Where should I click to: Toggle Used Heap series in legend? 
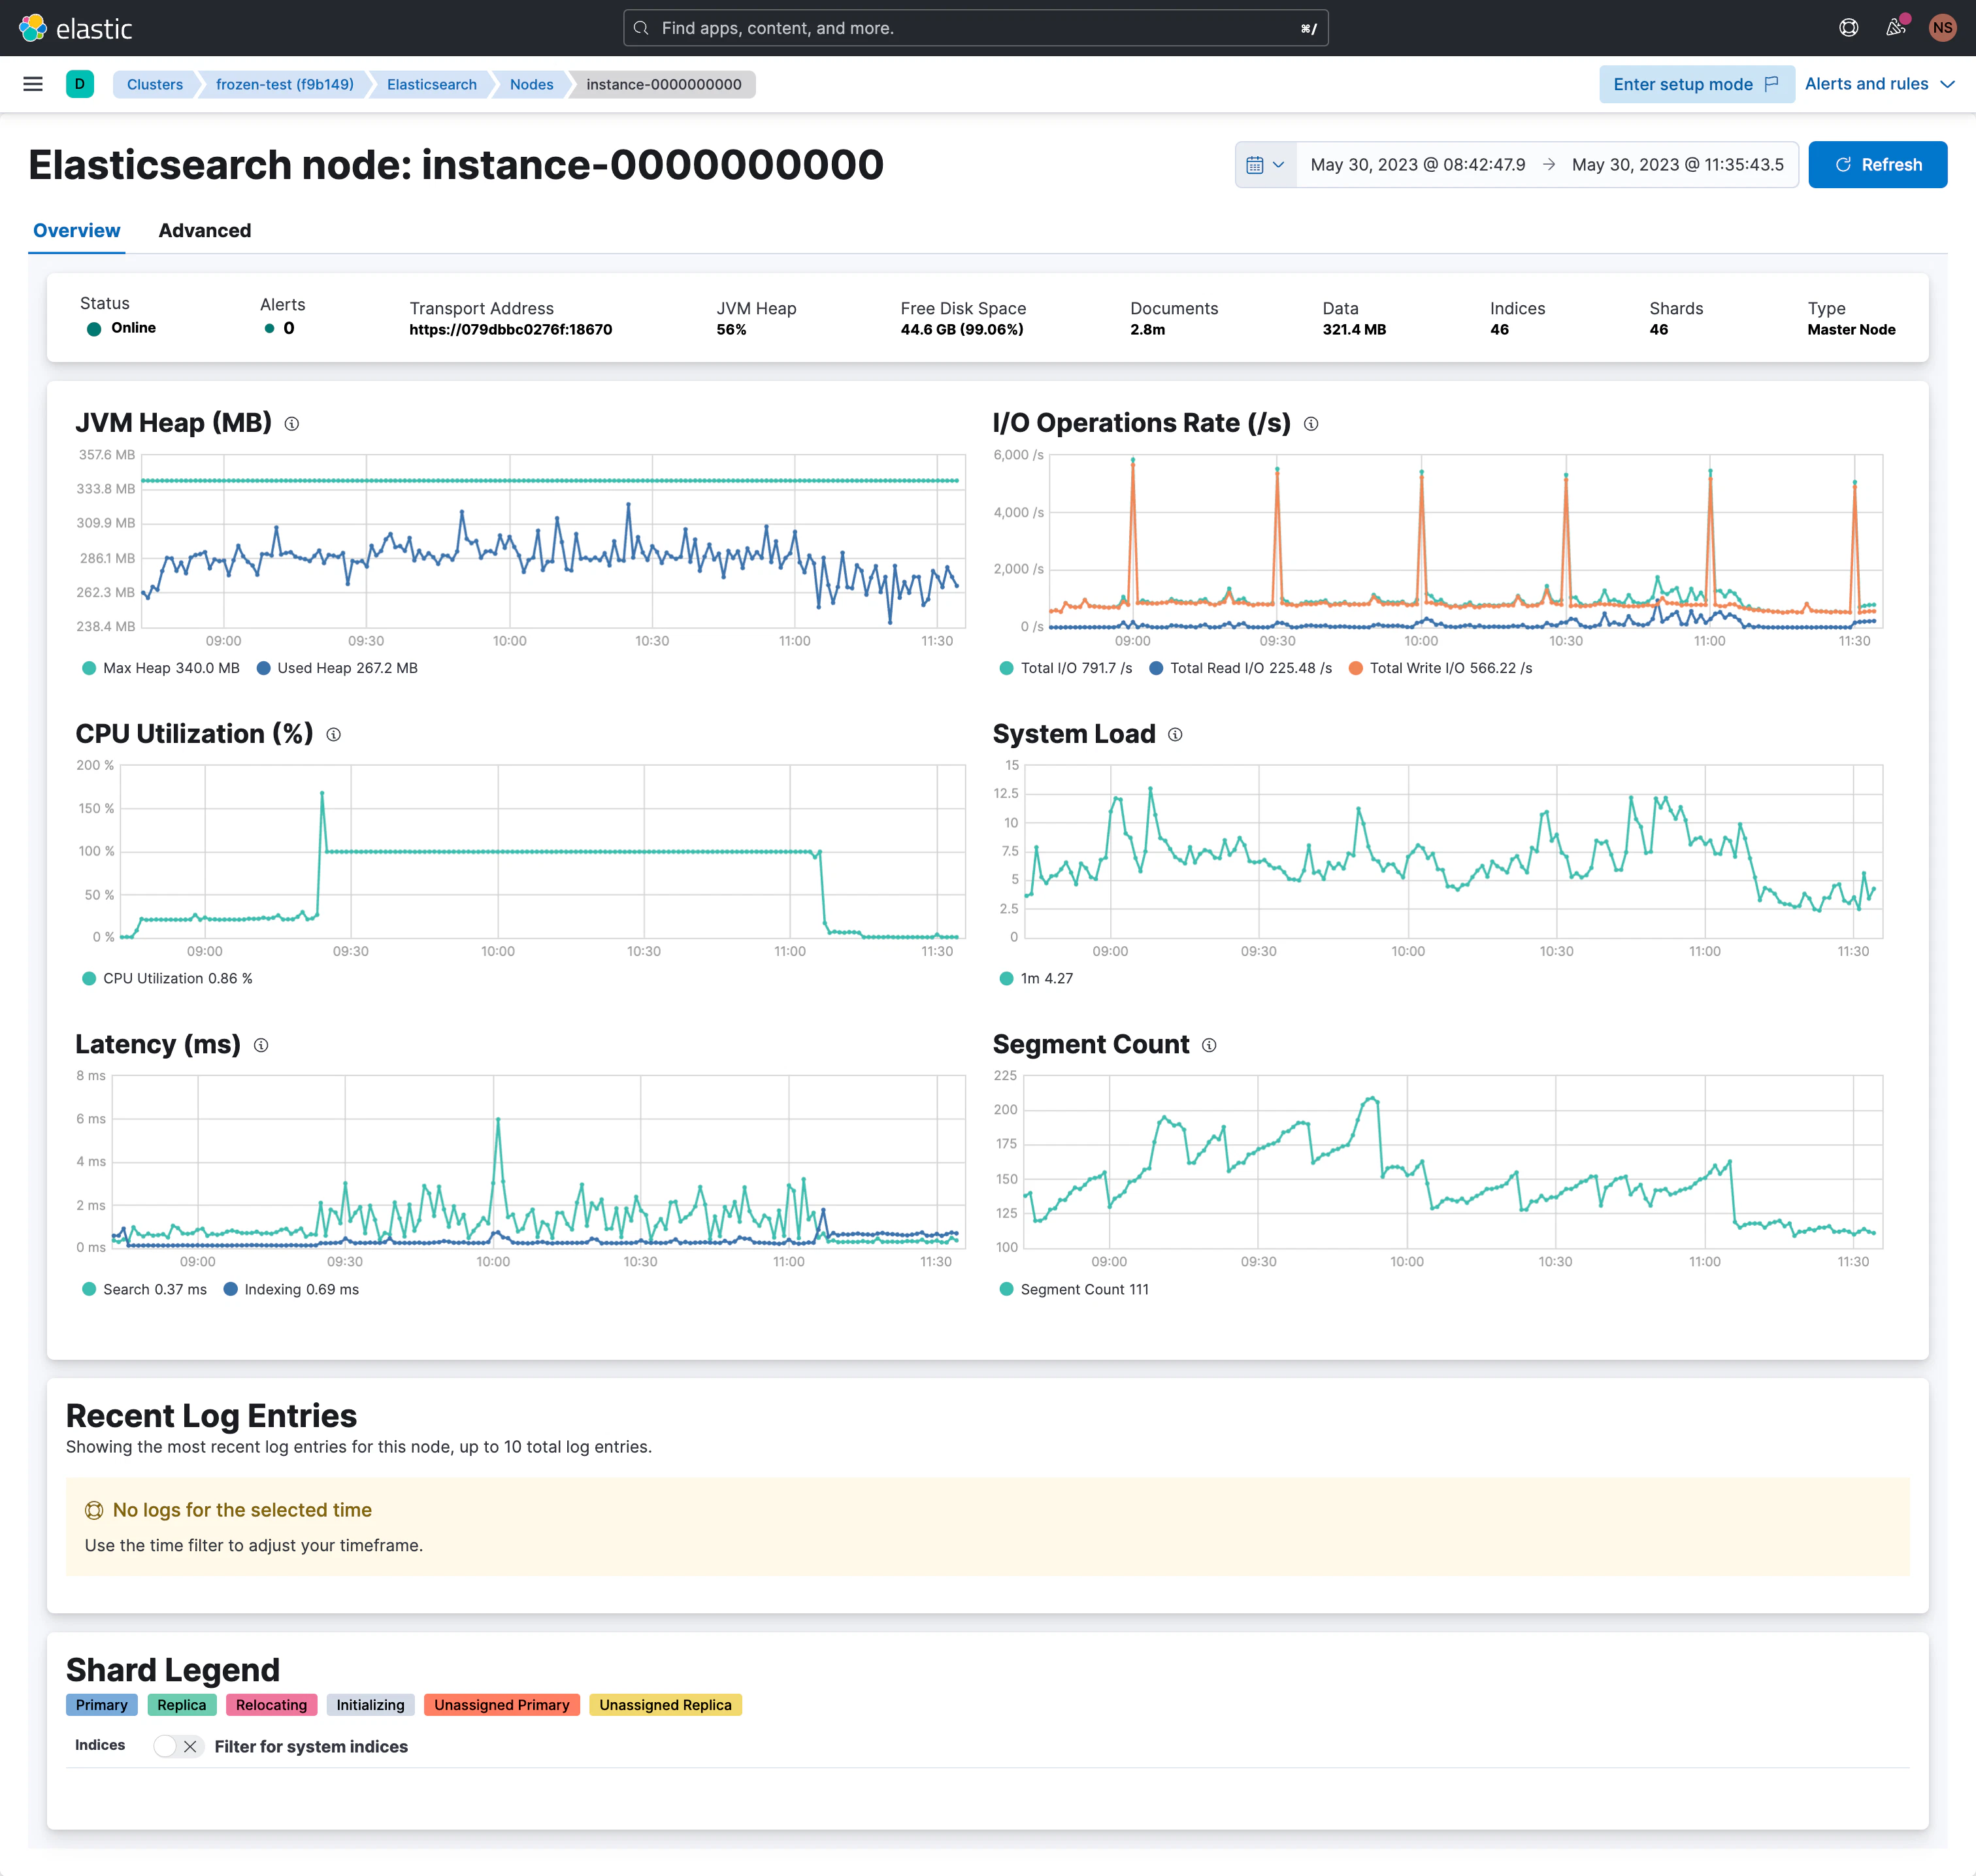(x=337, y=668)
